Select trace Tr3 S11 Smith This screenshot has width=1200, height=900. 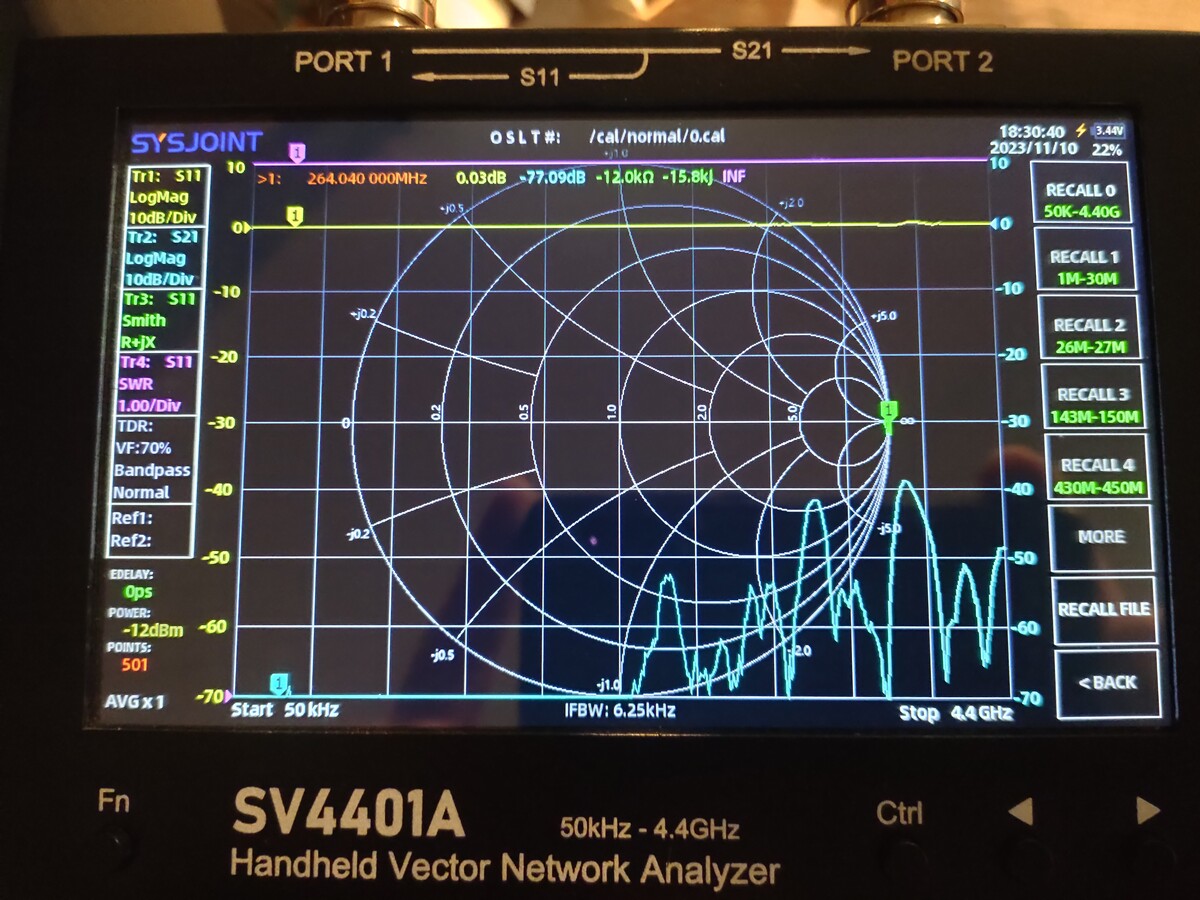[x=160, y=320]
